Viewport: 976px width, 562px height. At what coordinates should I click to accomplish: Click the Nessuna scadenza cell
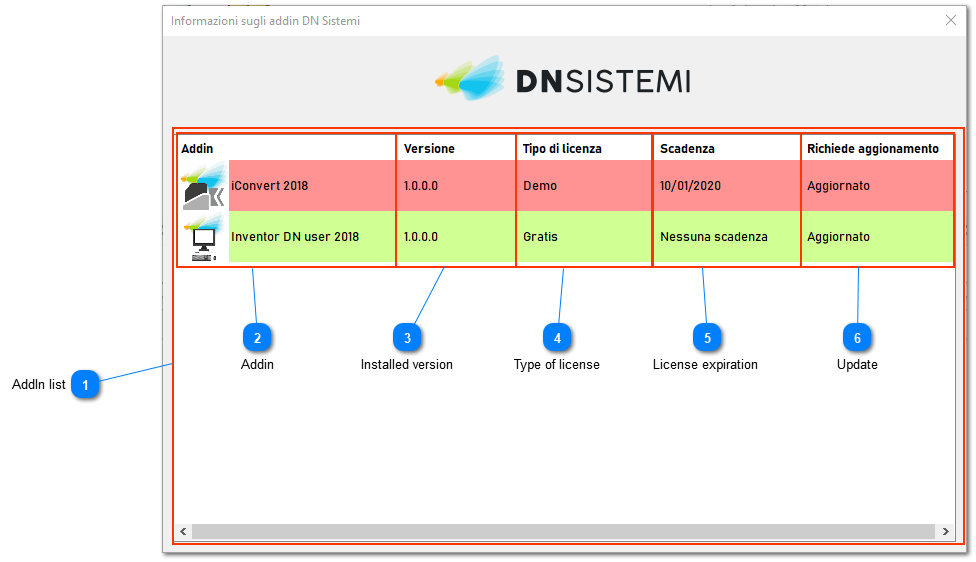[714, 237]
